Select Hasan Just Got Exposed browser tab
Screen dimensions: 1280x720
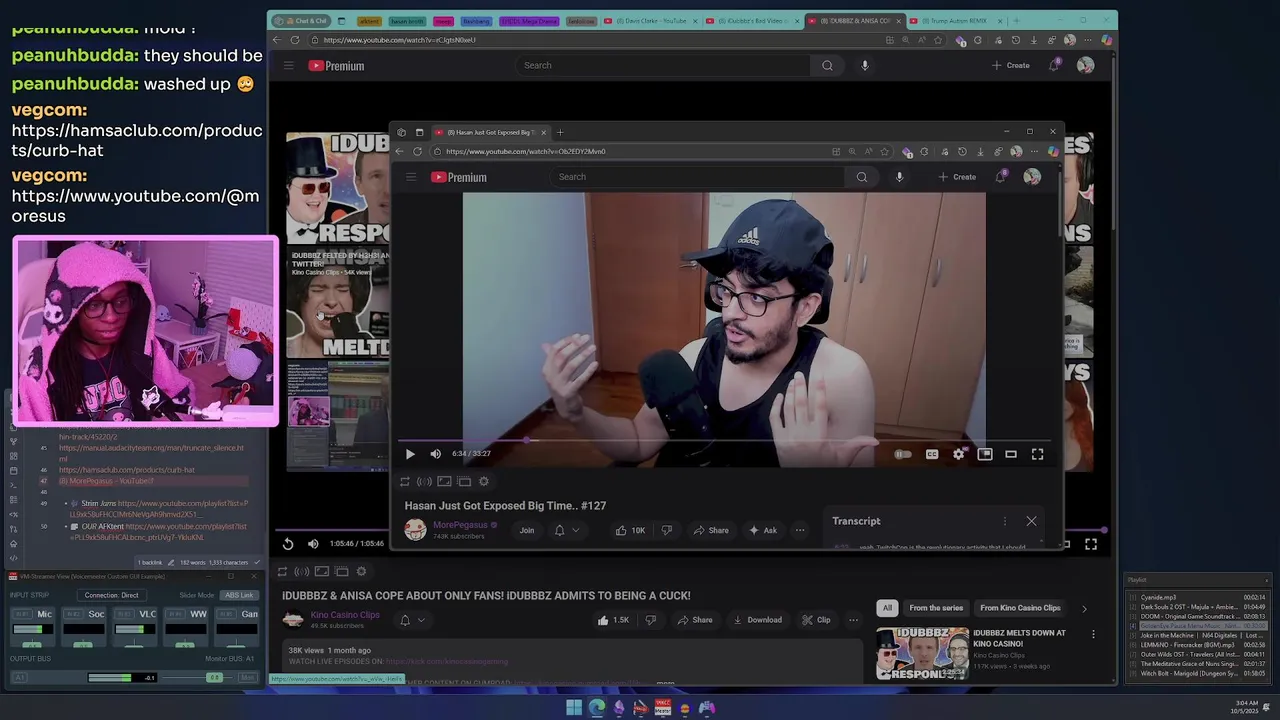(x=490, y=132)
